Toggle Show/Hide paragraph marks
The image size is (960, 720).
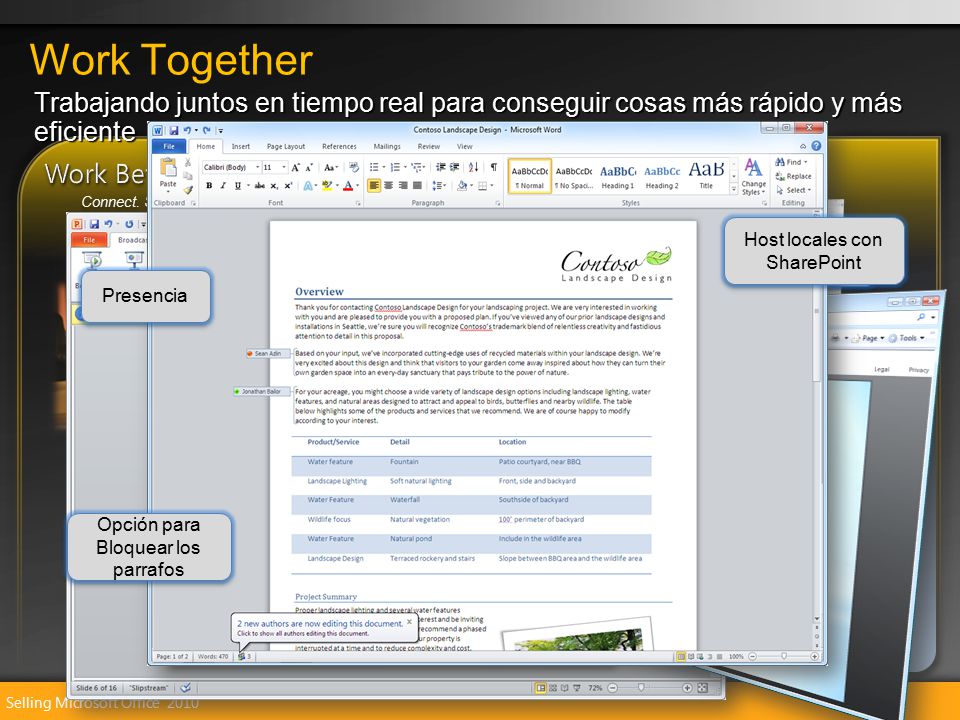pos(493,167)
